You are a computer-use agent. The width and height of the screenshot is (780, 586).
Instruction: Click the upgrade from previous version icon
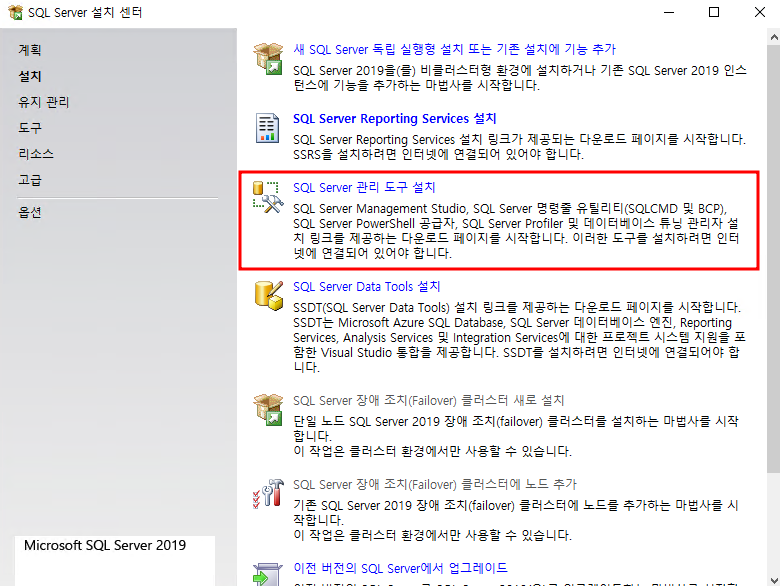(x=268, y=575)
